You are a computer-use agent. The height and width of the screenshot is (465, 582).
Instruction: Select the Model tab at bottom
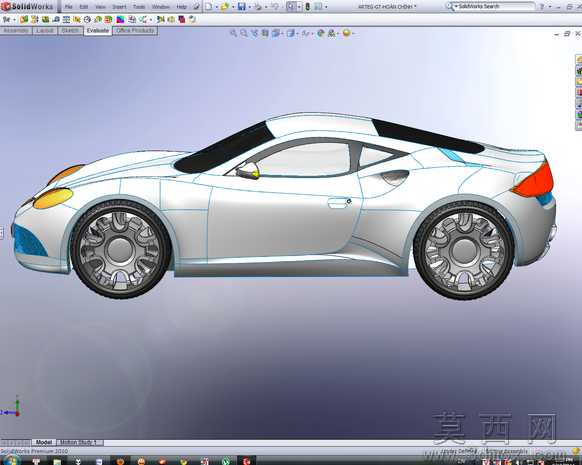point(44,442)
